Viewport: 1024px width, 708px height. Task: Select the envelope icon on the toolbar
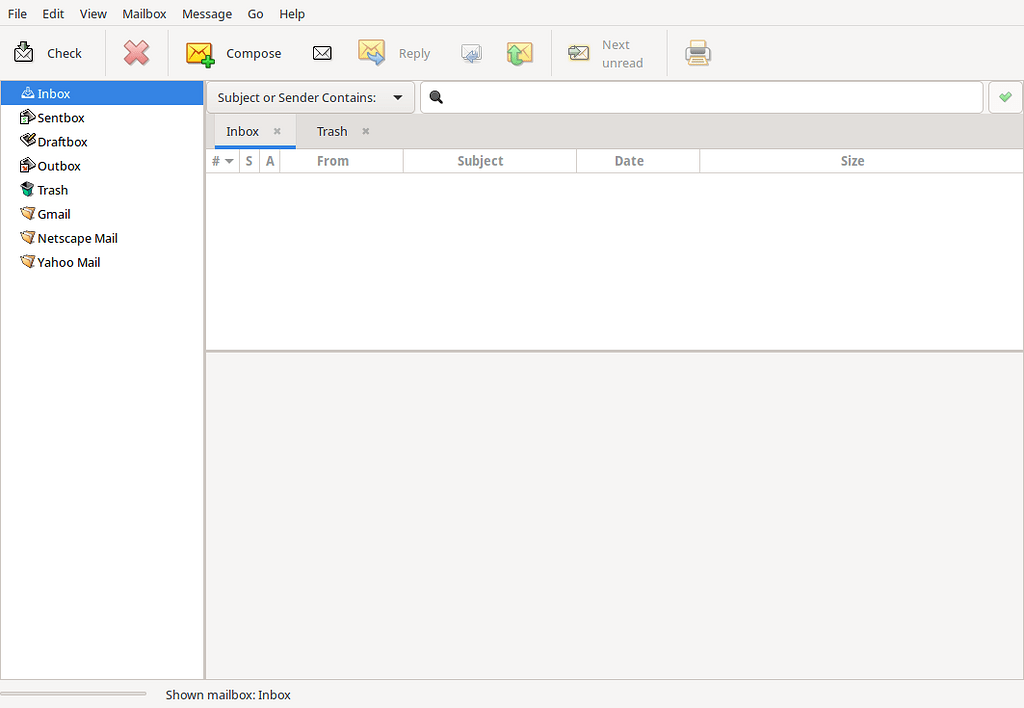click(322, 52)
